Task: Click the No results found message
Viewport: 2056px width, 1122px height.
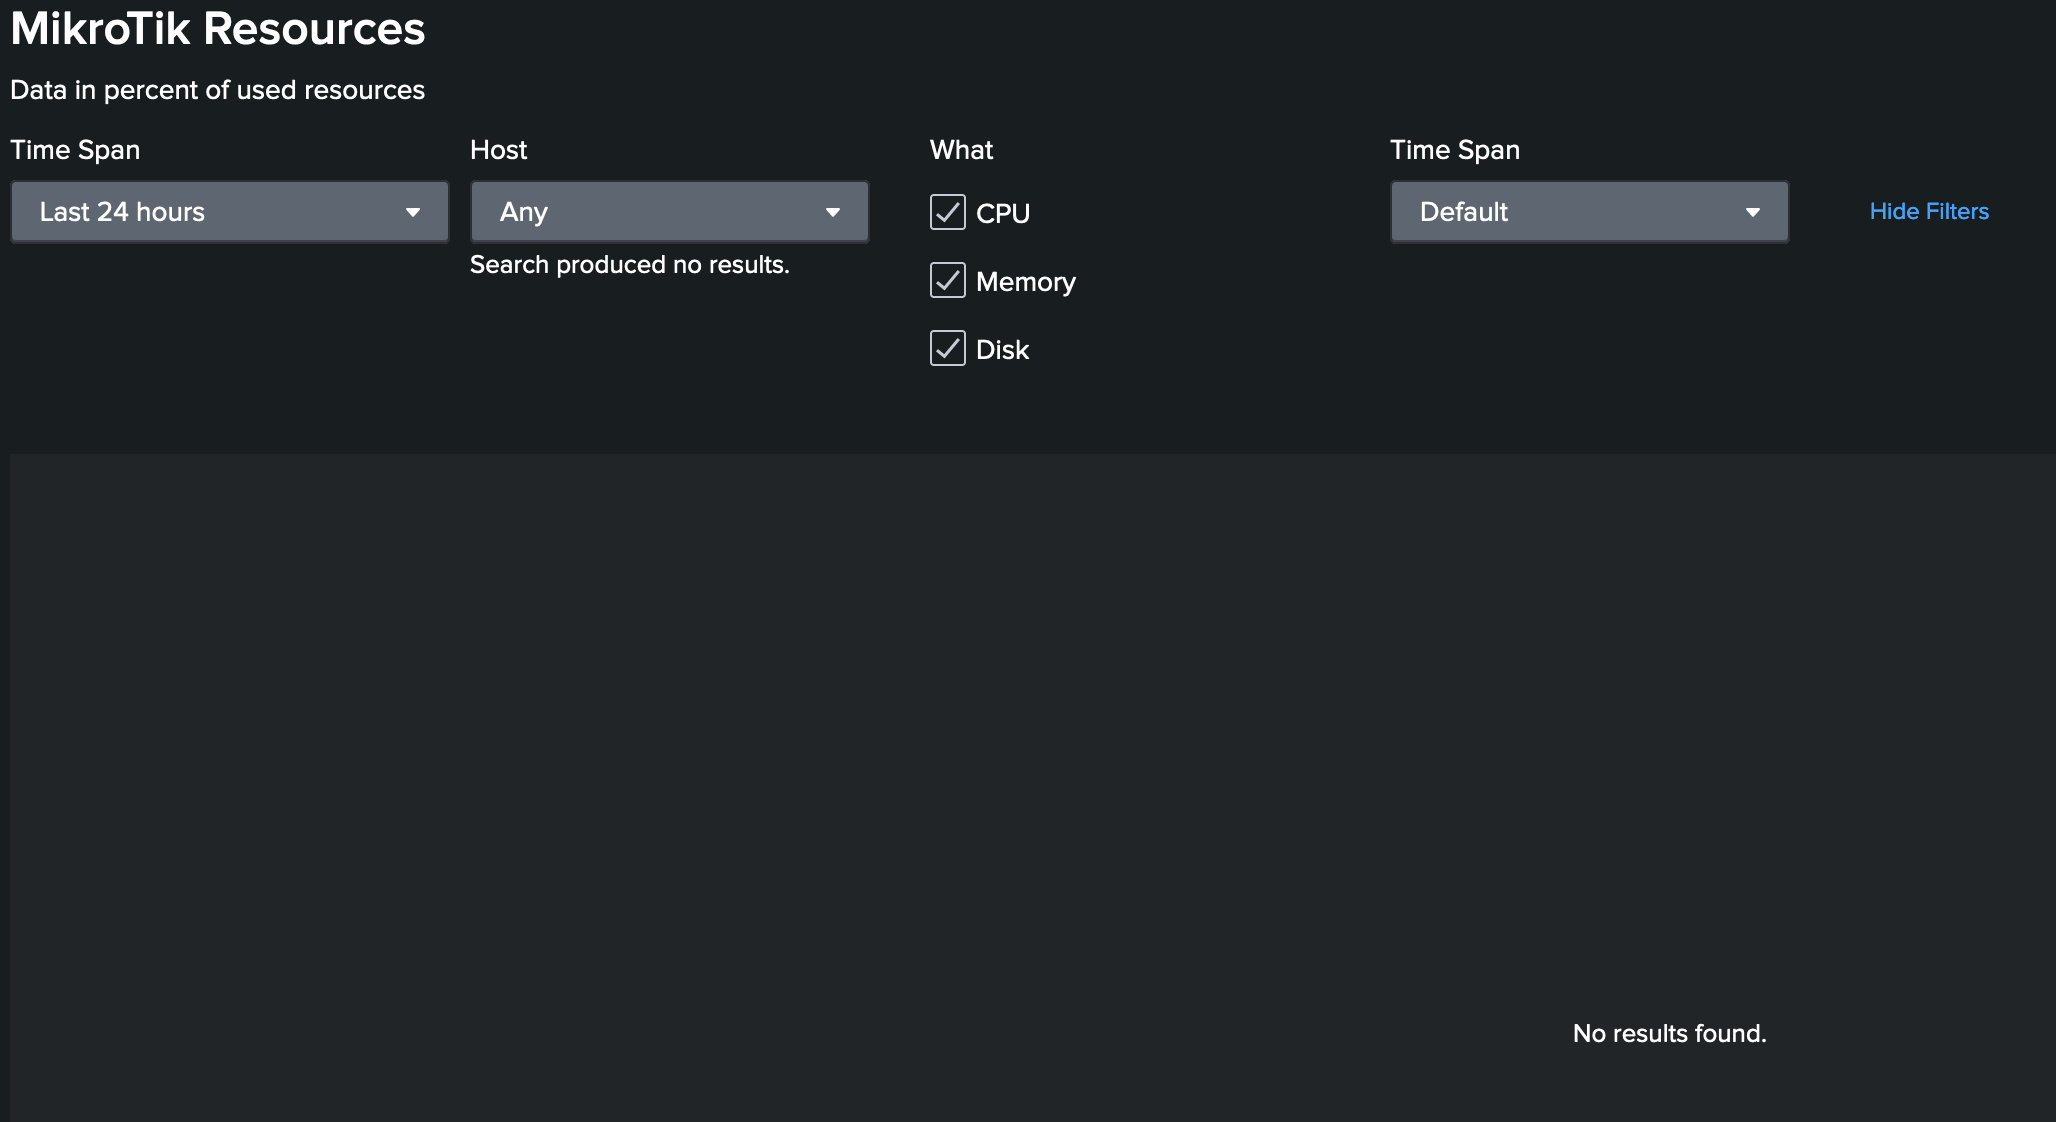Action: click(1668, 1033)
